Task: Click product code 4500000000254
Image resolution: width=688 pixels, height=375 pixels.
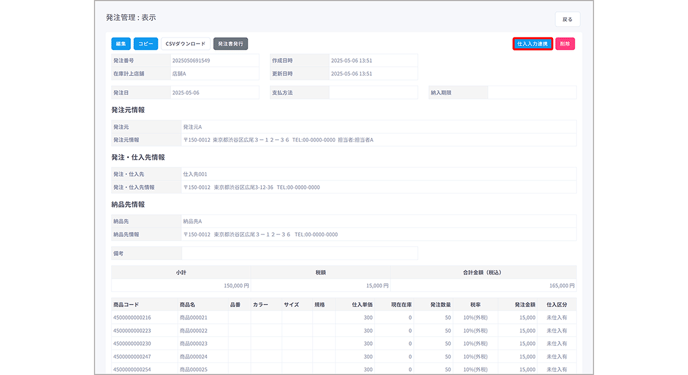Action: (132, 369)
